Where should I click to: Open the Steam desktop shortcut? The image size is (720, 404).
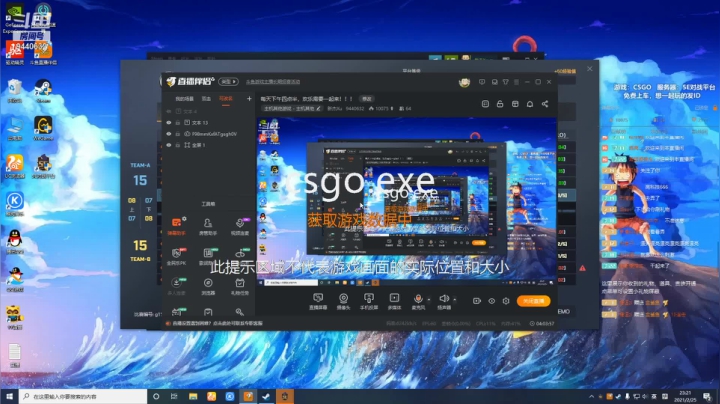(x=43, y=90)
